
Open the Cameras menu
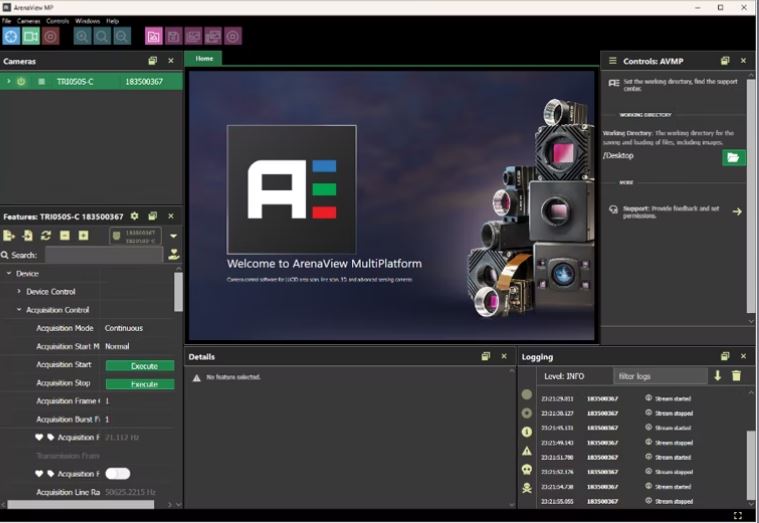29,20
